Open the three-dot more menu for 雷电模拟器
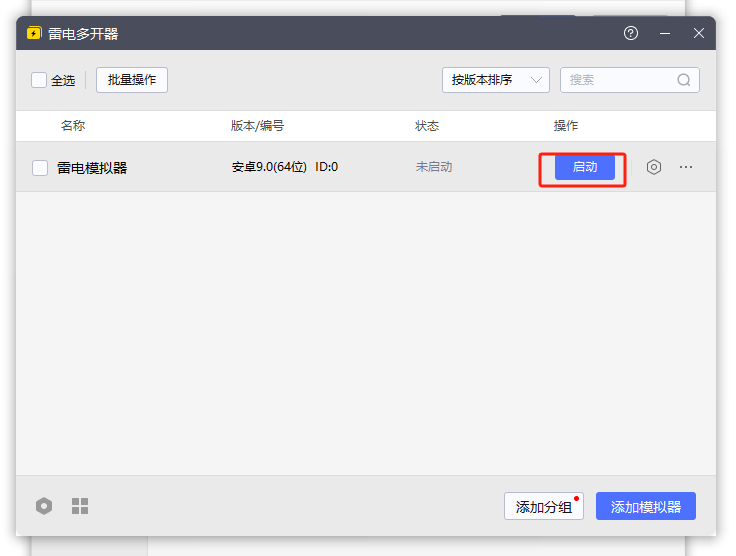736x556 pixels. tap(686, 167)
